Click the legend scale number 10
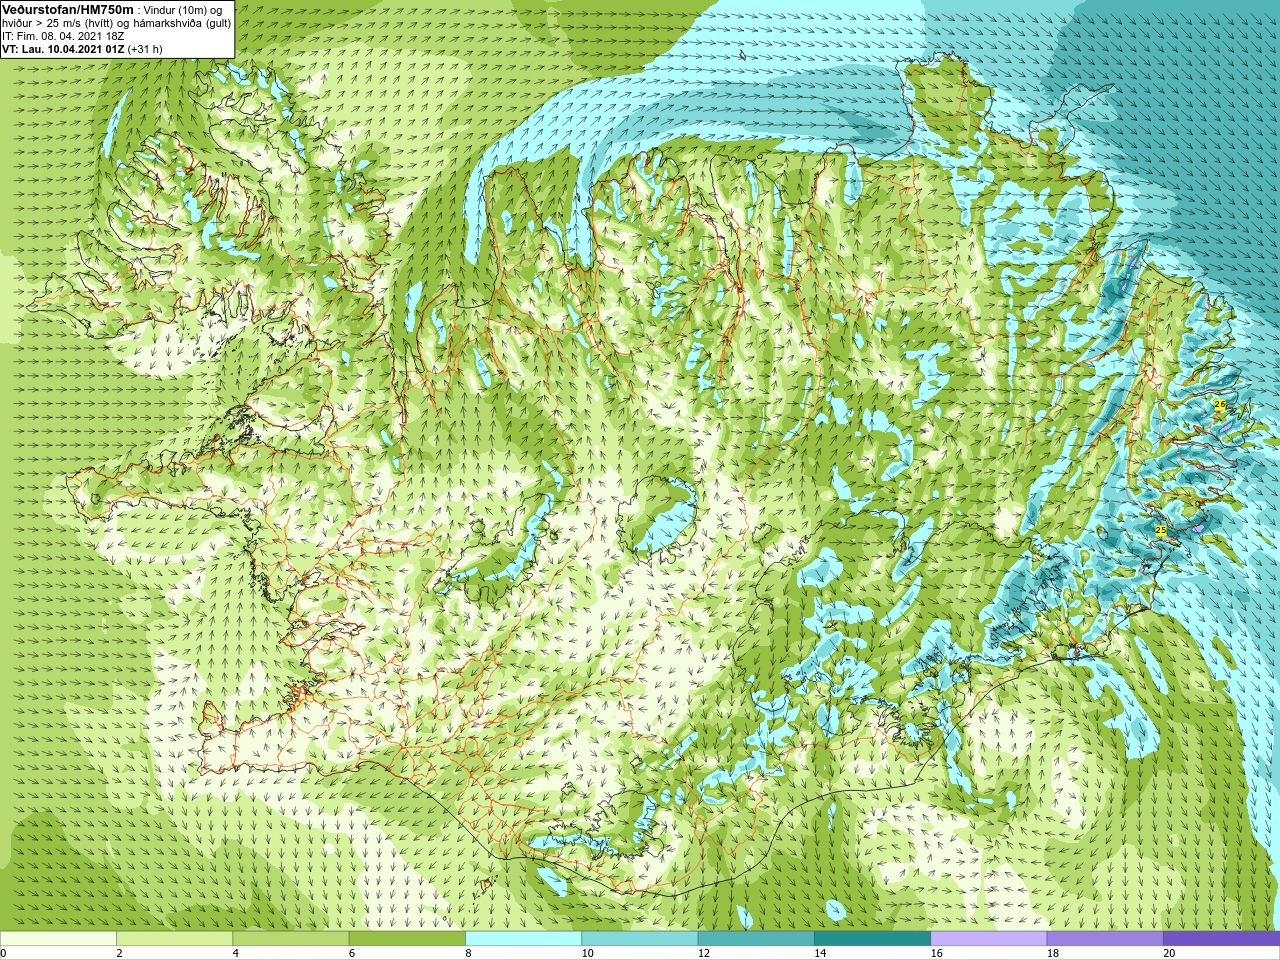This screenshot has height=960, width=1280. click(x=587, y=953)
